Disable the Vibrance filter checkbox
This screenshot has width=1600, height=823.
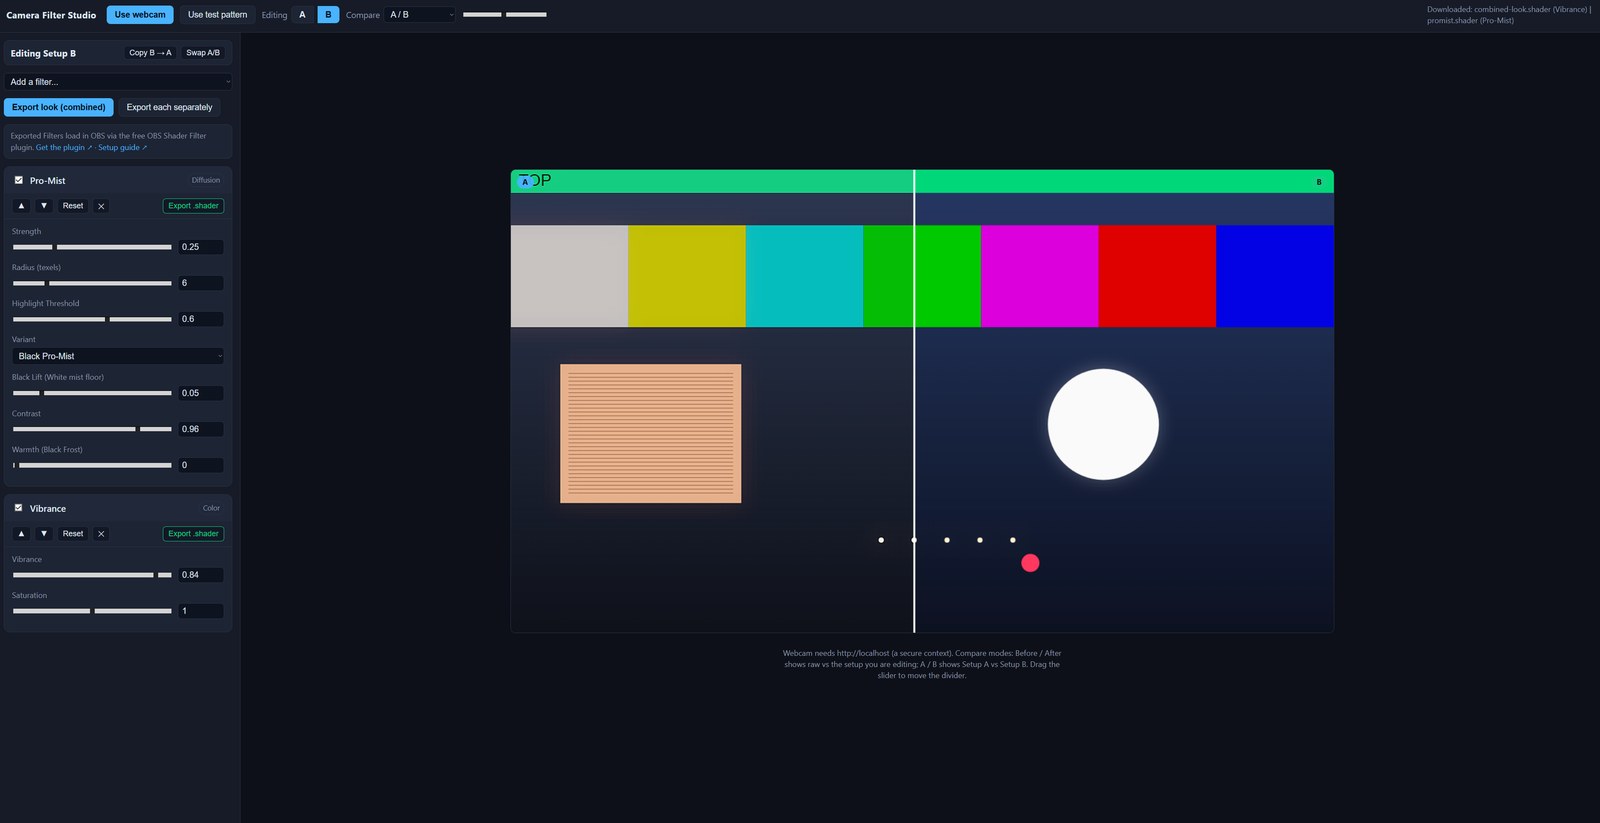[x=18, y=508]
